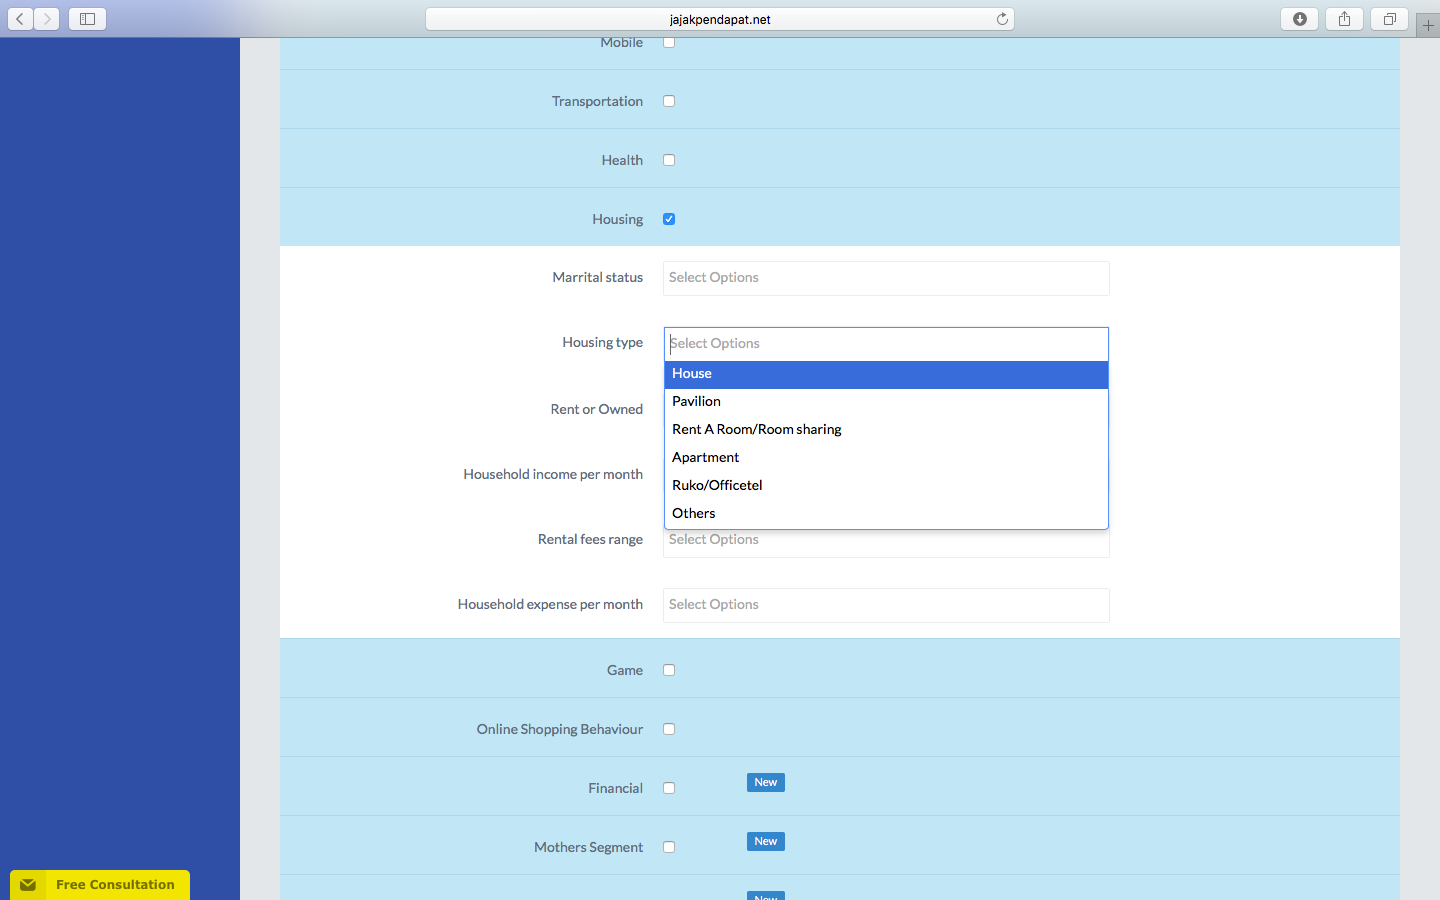Check Online Shopping Behaviour checkbox
Image resolution: width=1440 pixels, height=900 pixels.
point(669,729)
